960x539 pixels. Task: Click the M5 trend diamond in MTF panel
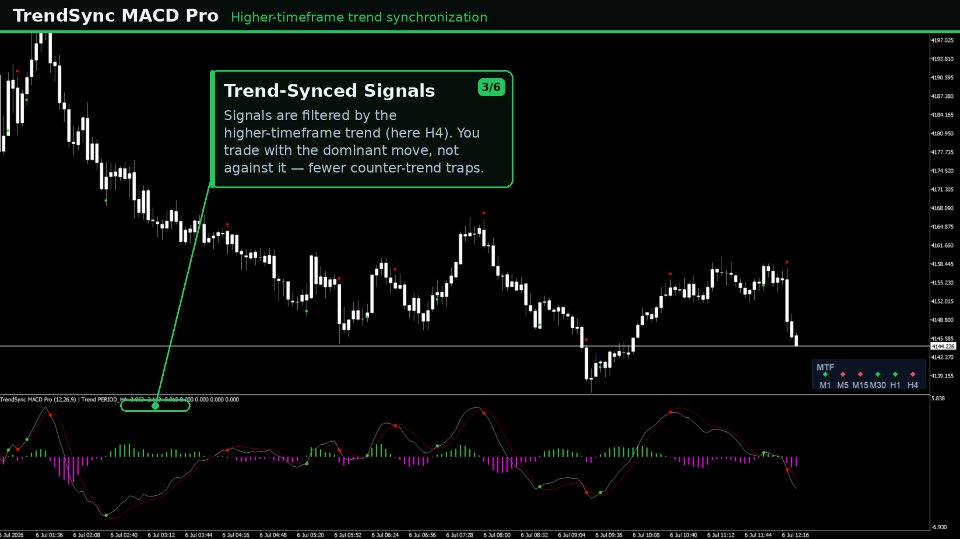(843, 374)
